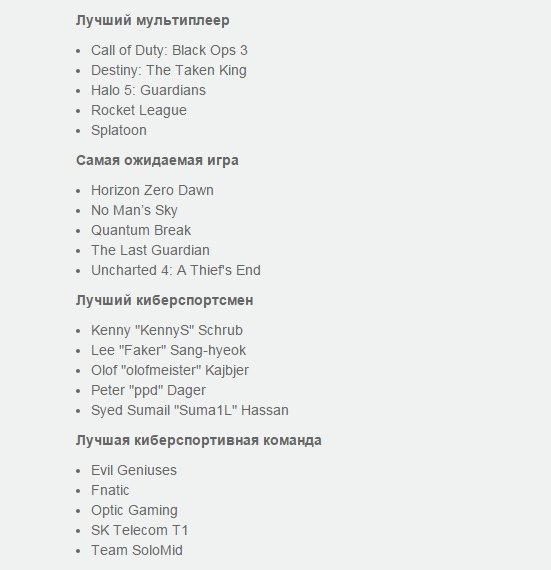Viewport: 551px width, 570px height.
Task: Select Kenny "KennyS" Schrub entry
Action: click(167, 330)
